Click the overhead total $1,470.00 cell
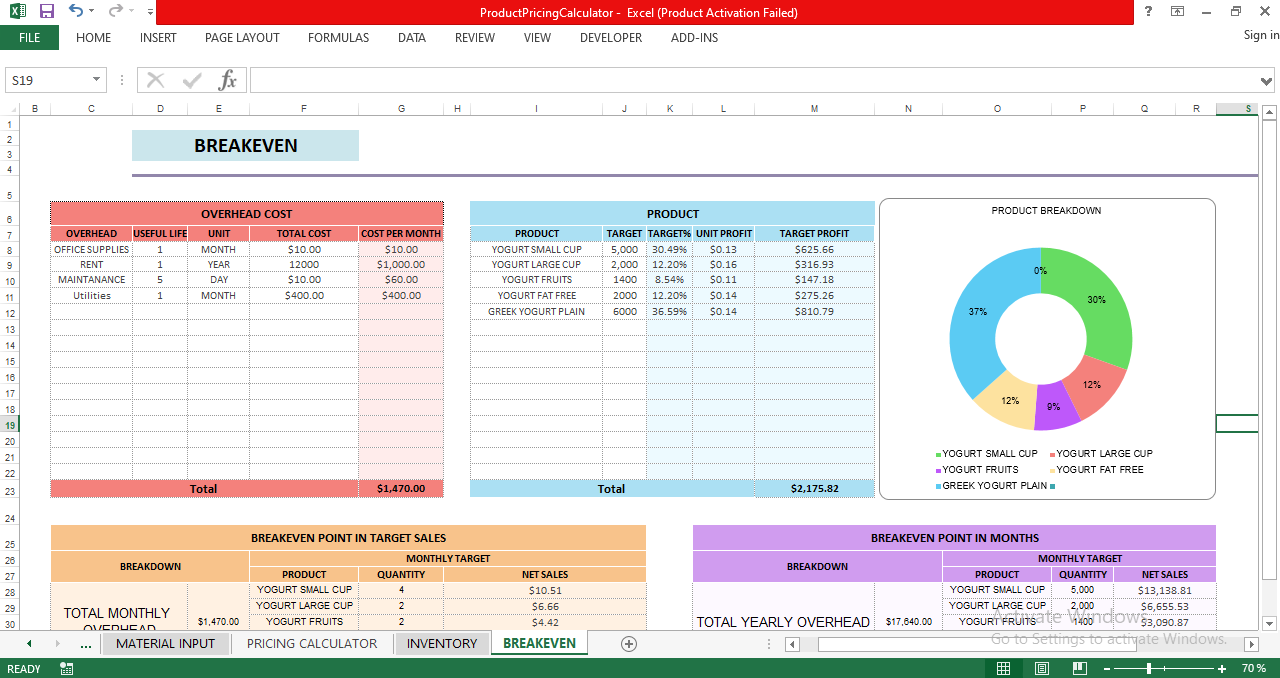Viewport: 1280px width, 678px height. click(x=401, y=488)
